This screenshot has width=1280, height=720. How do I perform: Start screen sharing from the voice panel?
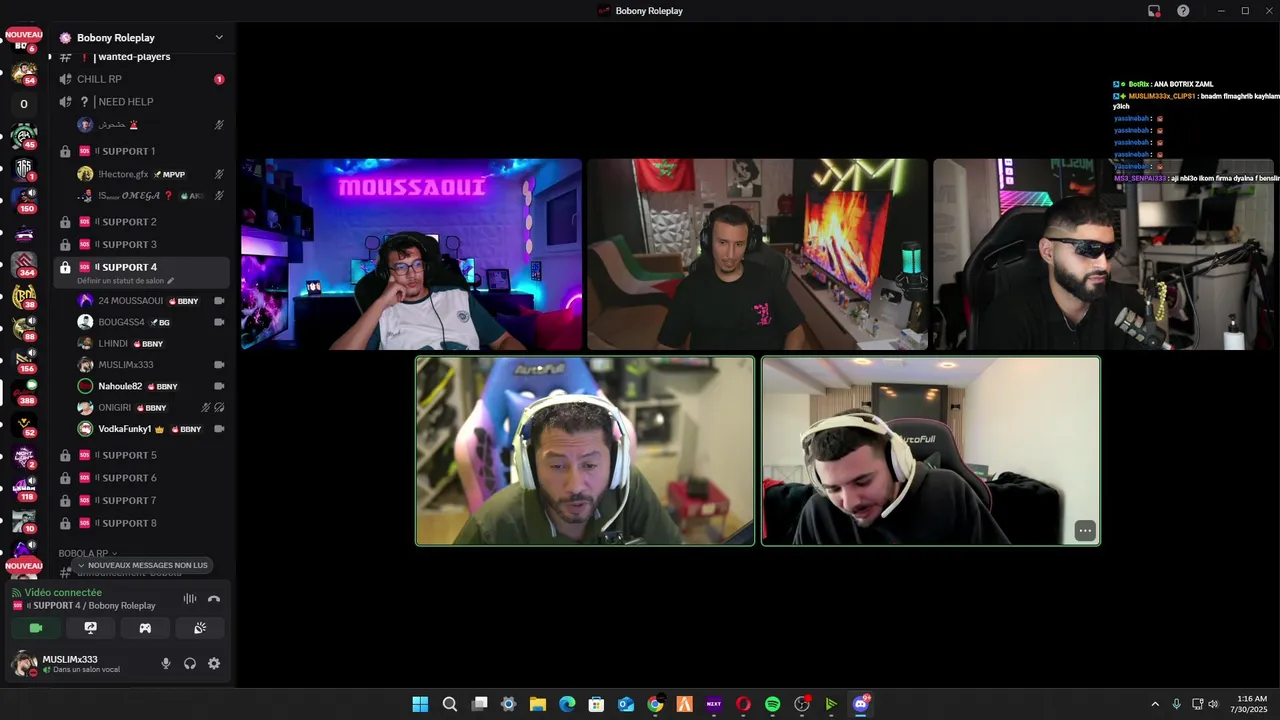pos(90,628)
